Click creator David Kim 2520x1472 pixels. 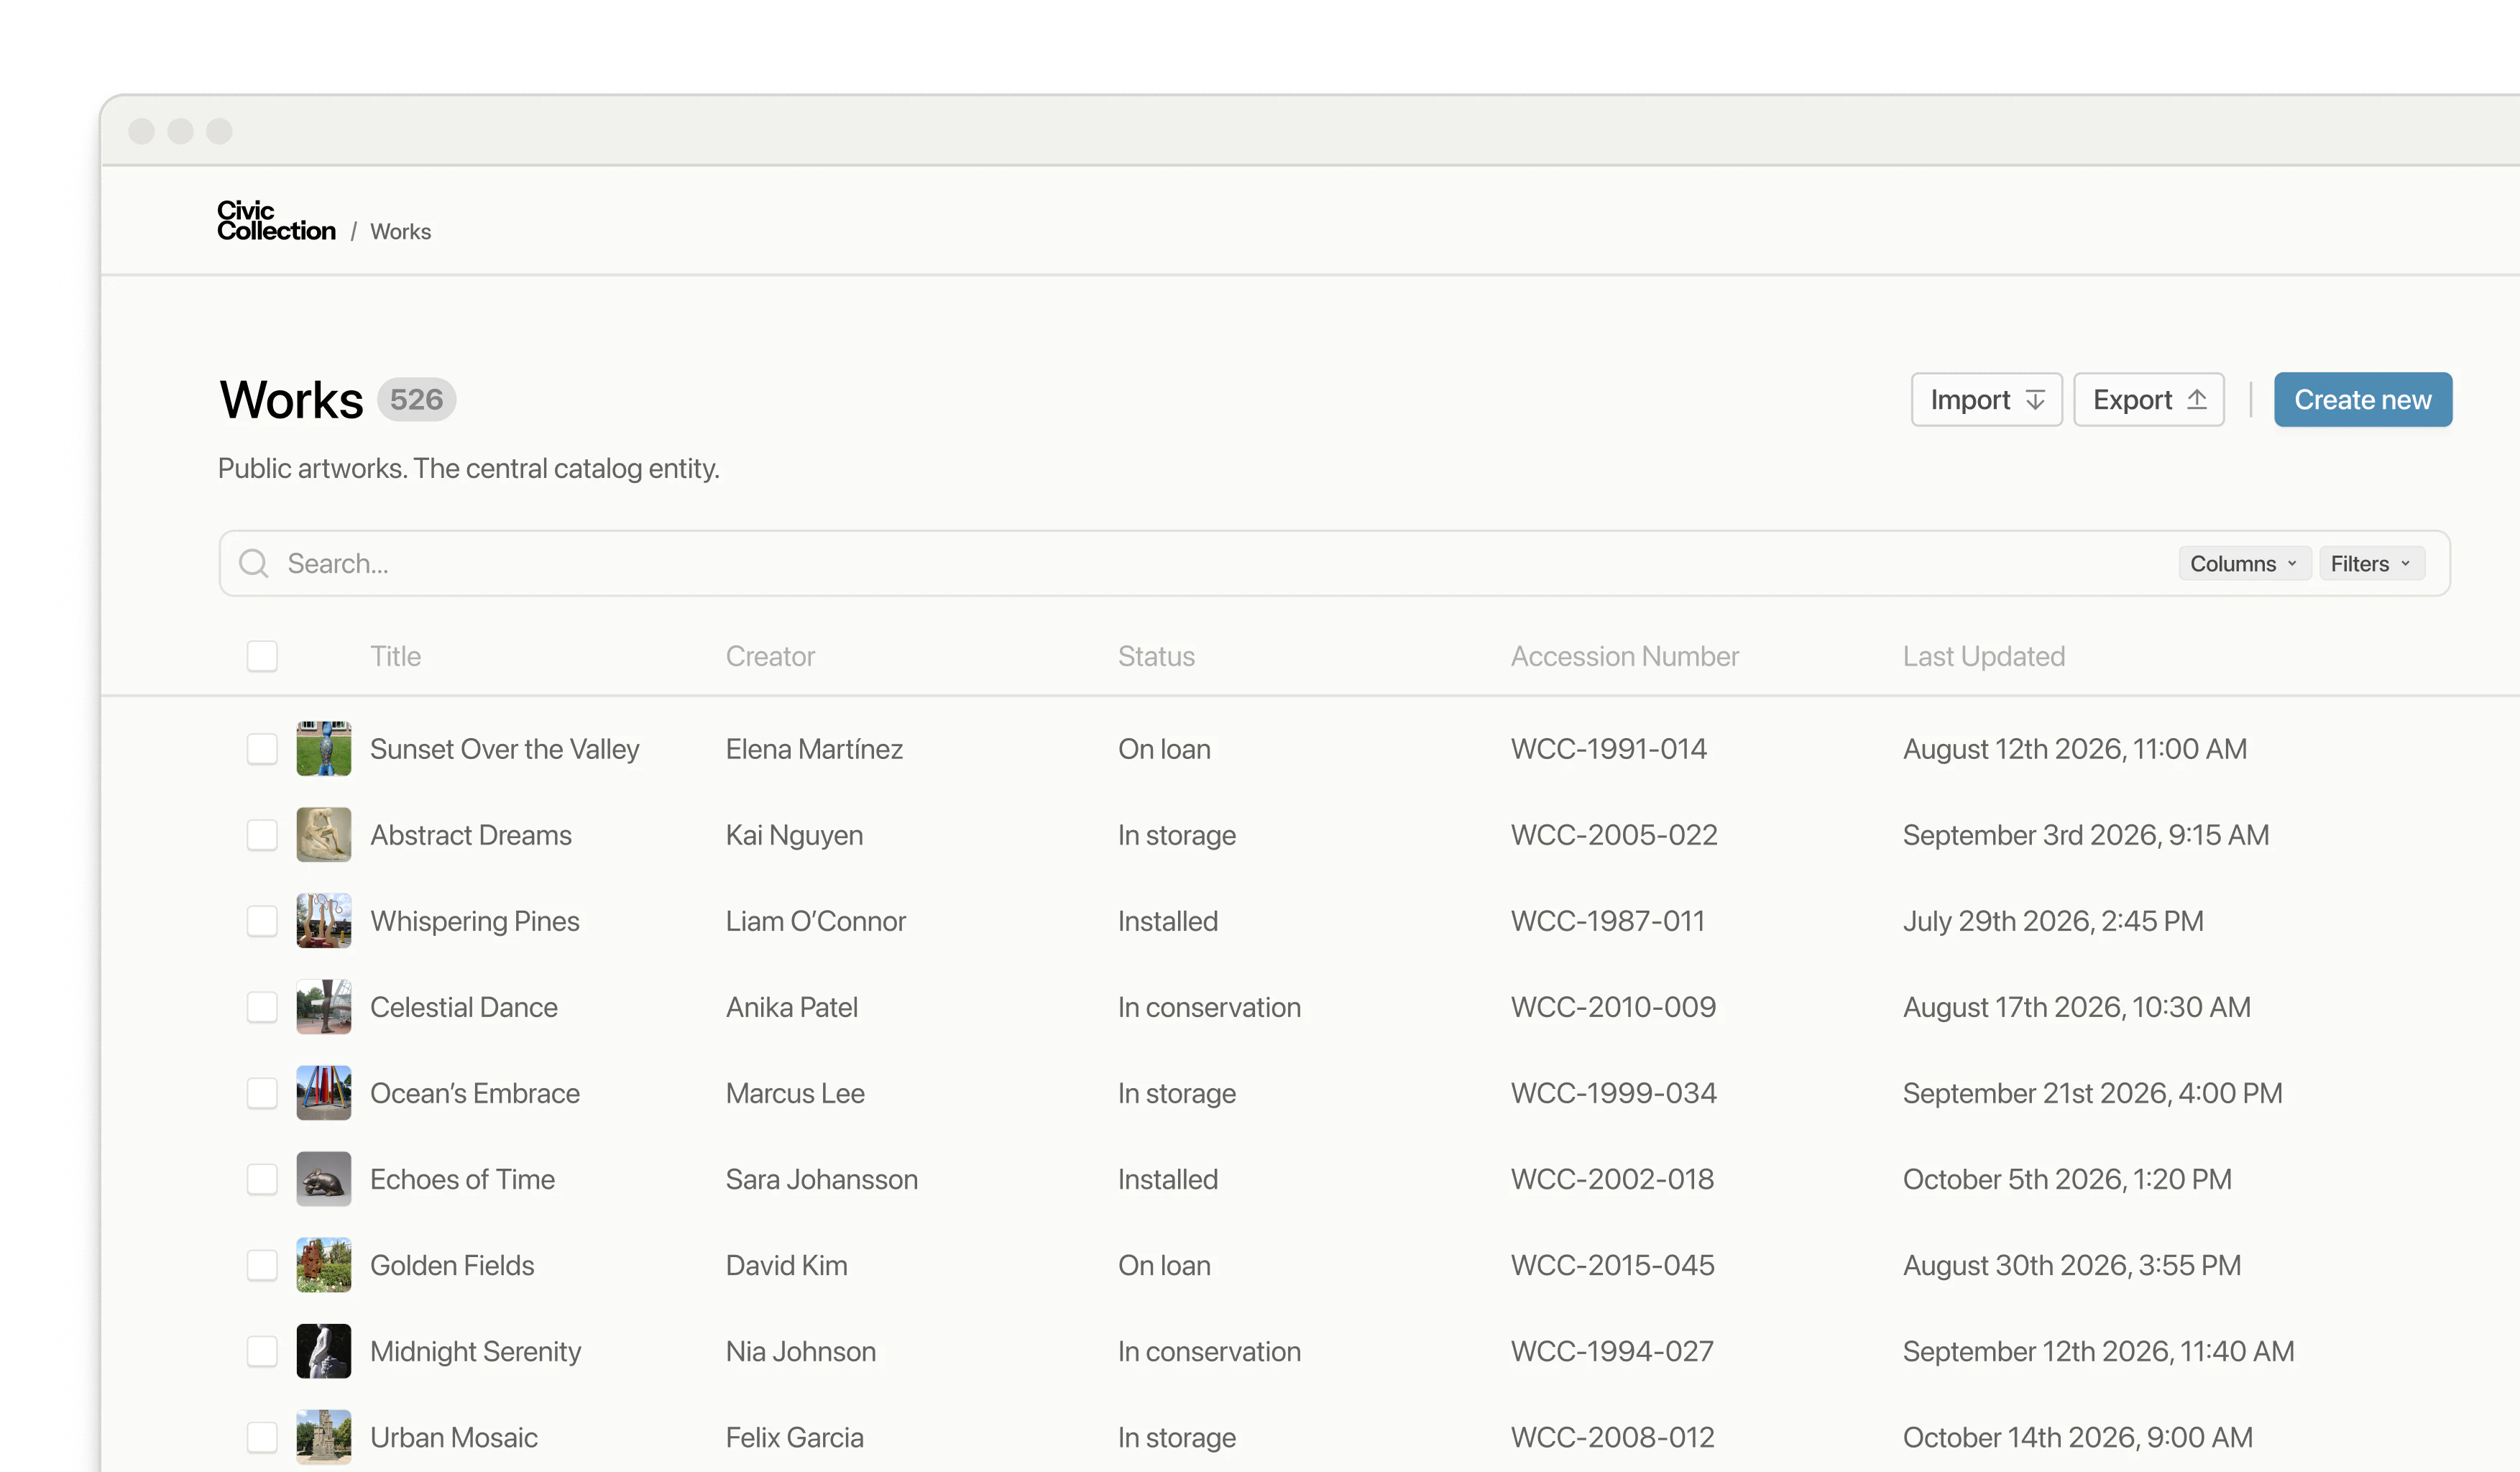pyautogui.click(x=786, y=1265)
